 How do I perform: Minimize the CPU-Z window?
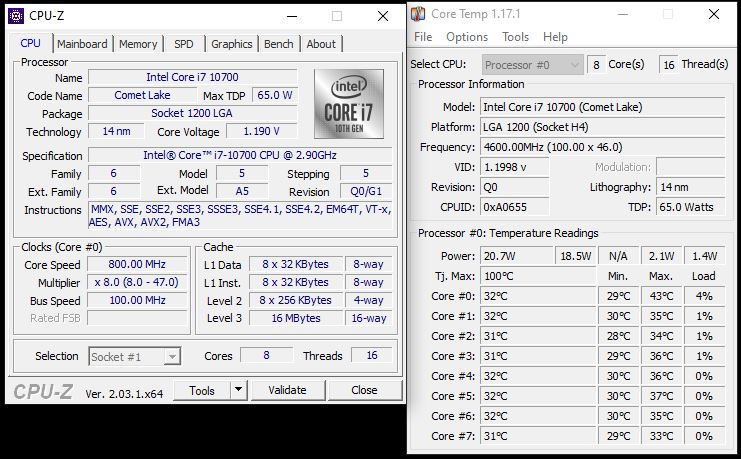290,16
